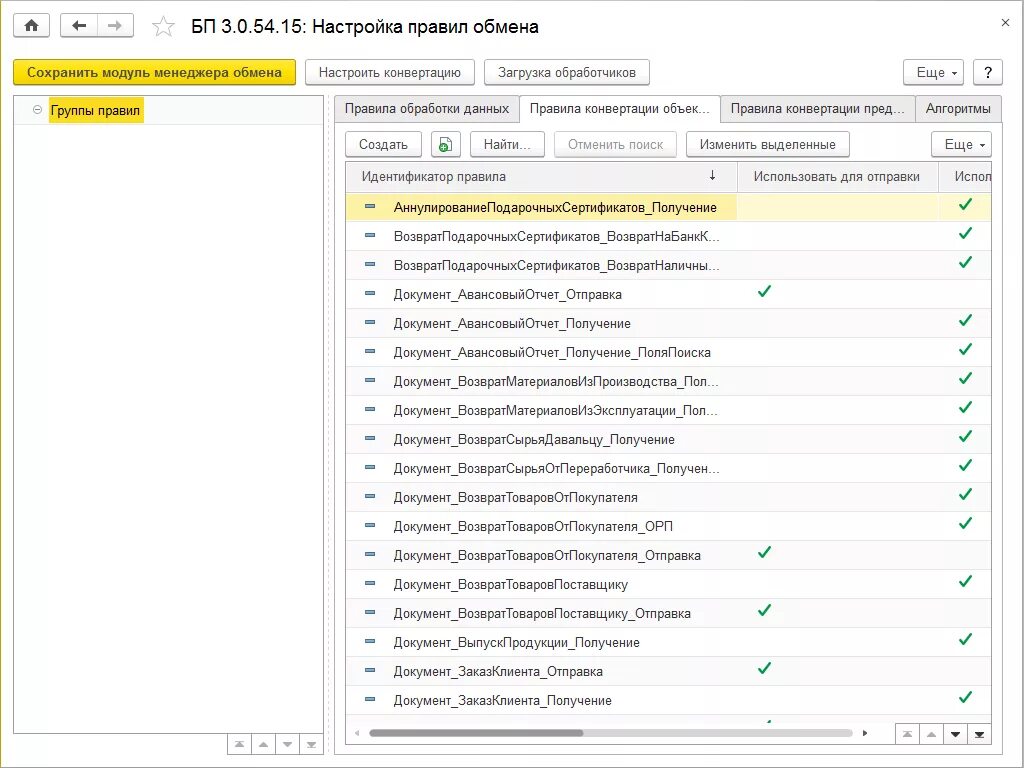Open the table toolbar Еще dropdown

(x=961, y=144)
